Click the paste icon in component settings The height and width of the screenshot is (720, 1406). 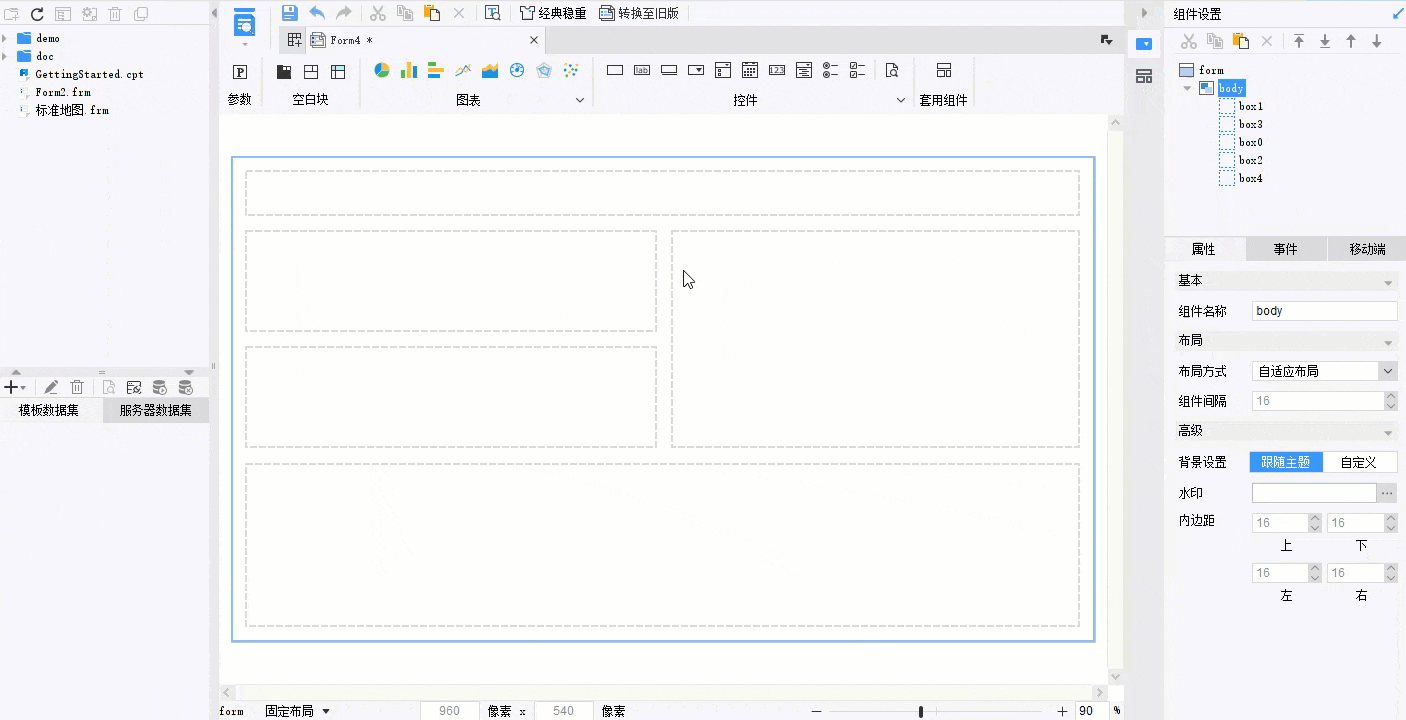pos(1241,41)
